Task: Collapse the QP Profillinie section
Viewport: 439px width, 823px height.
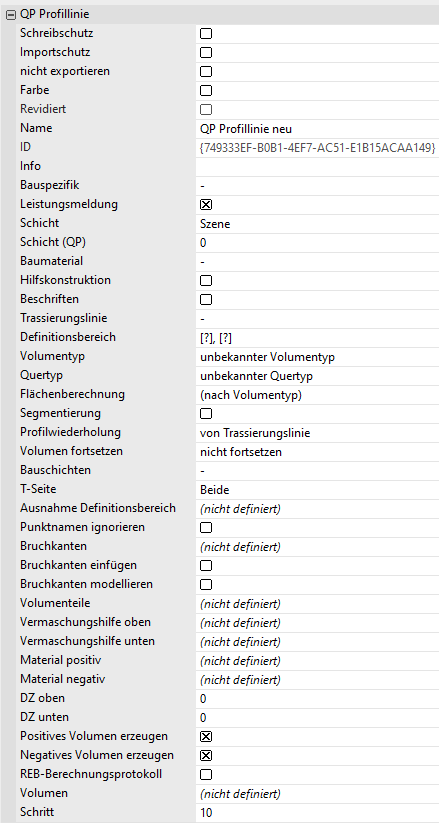Action: [10, 15]
